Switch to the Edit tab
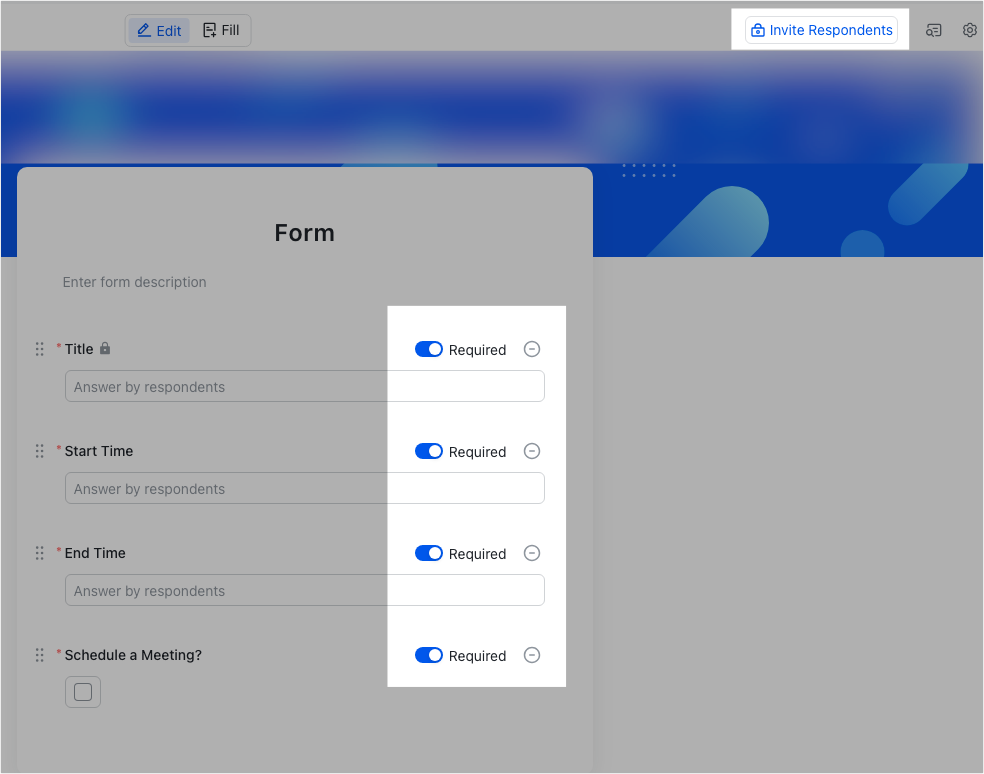 pyautogui.click(x=159, y=30)
